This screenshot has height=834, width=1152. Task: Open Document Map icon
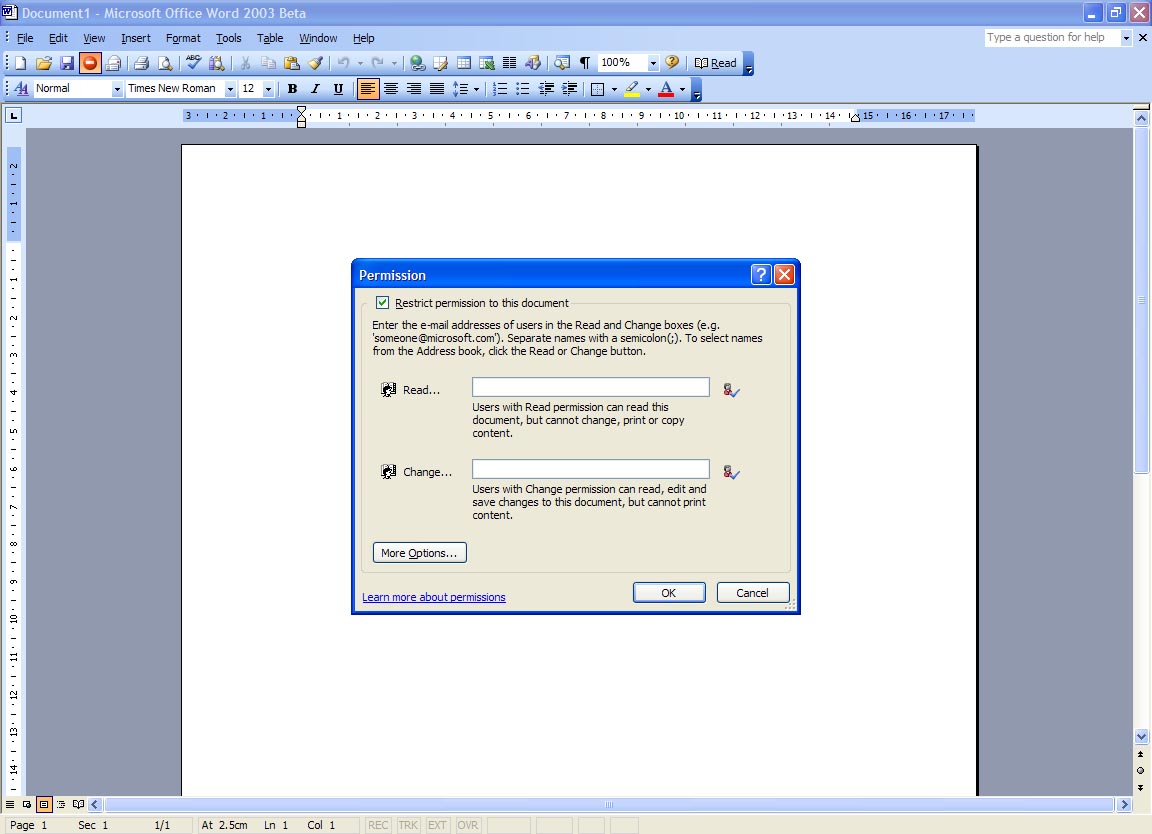tap(562, 63)
